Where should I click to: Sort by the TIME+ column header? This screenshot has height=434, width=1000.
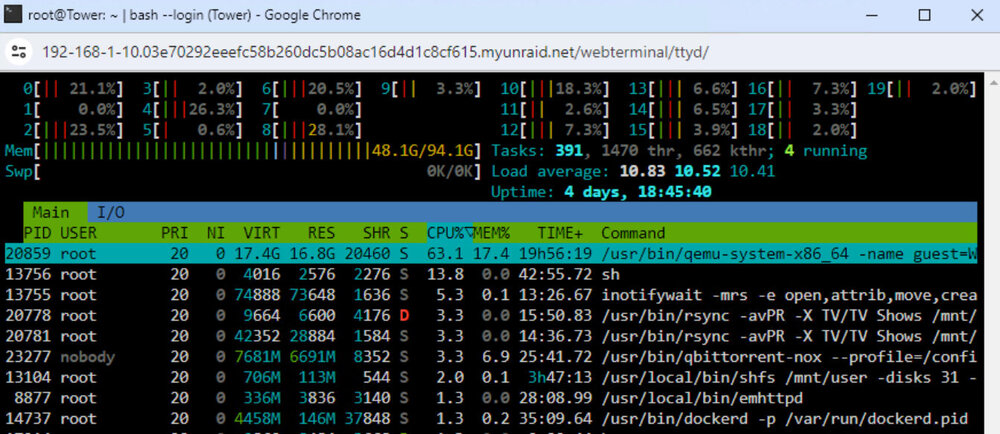(561, 233)
